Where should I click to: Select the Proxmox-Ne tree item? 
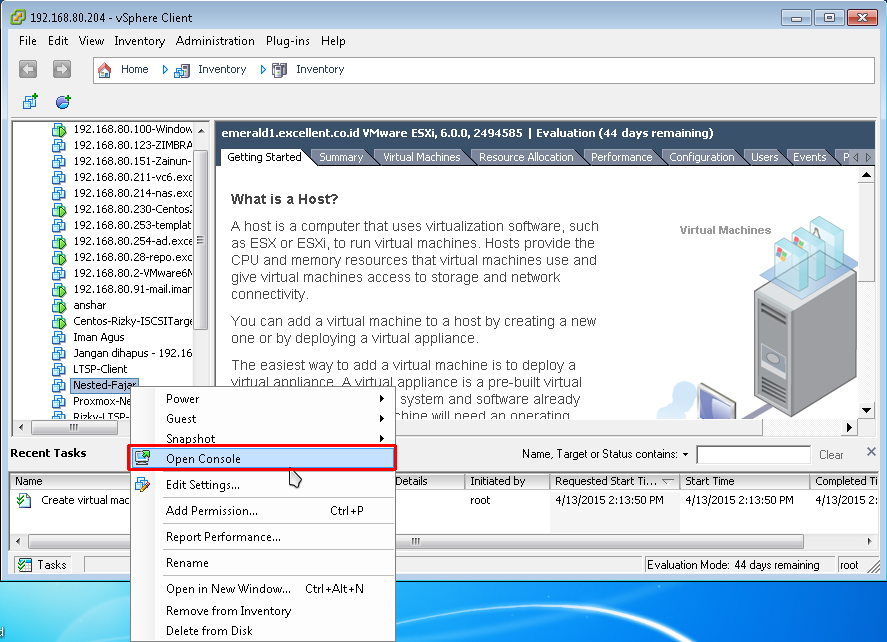pos(102,401)
